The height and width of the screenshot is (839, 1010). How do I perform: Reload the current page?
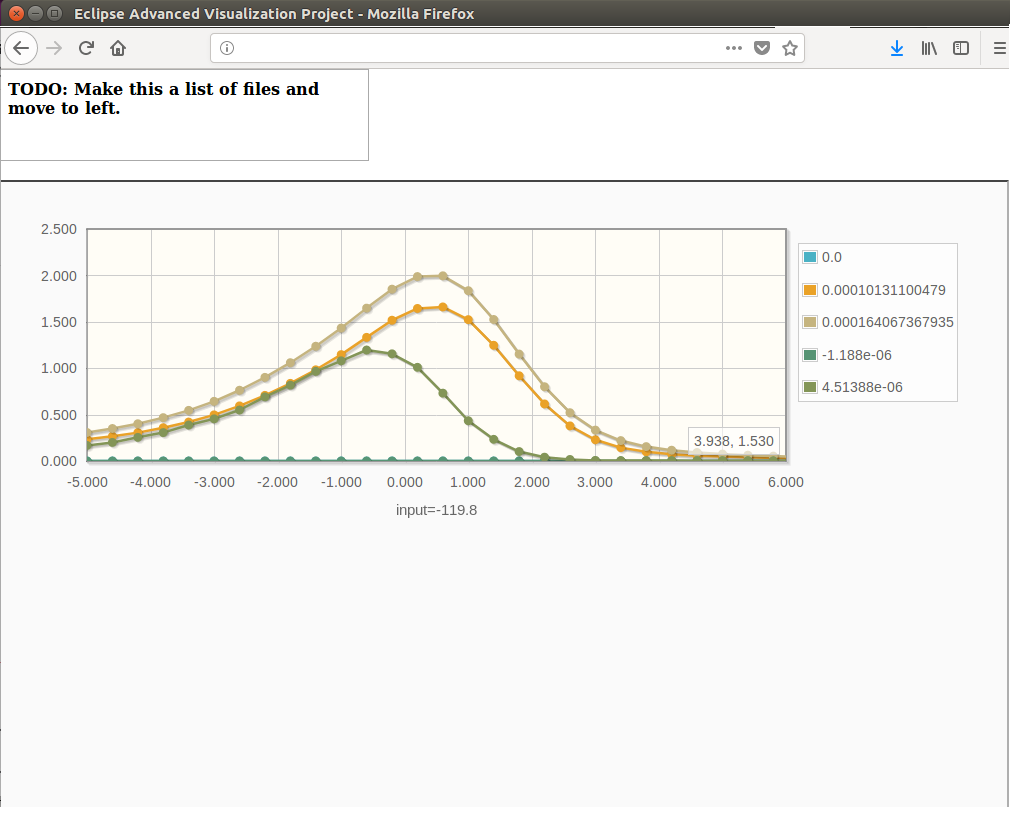click(87, 48)
